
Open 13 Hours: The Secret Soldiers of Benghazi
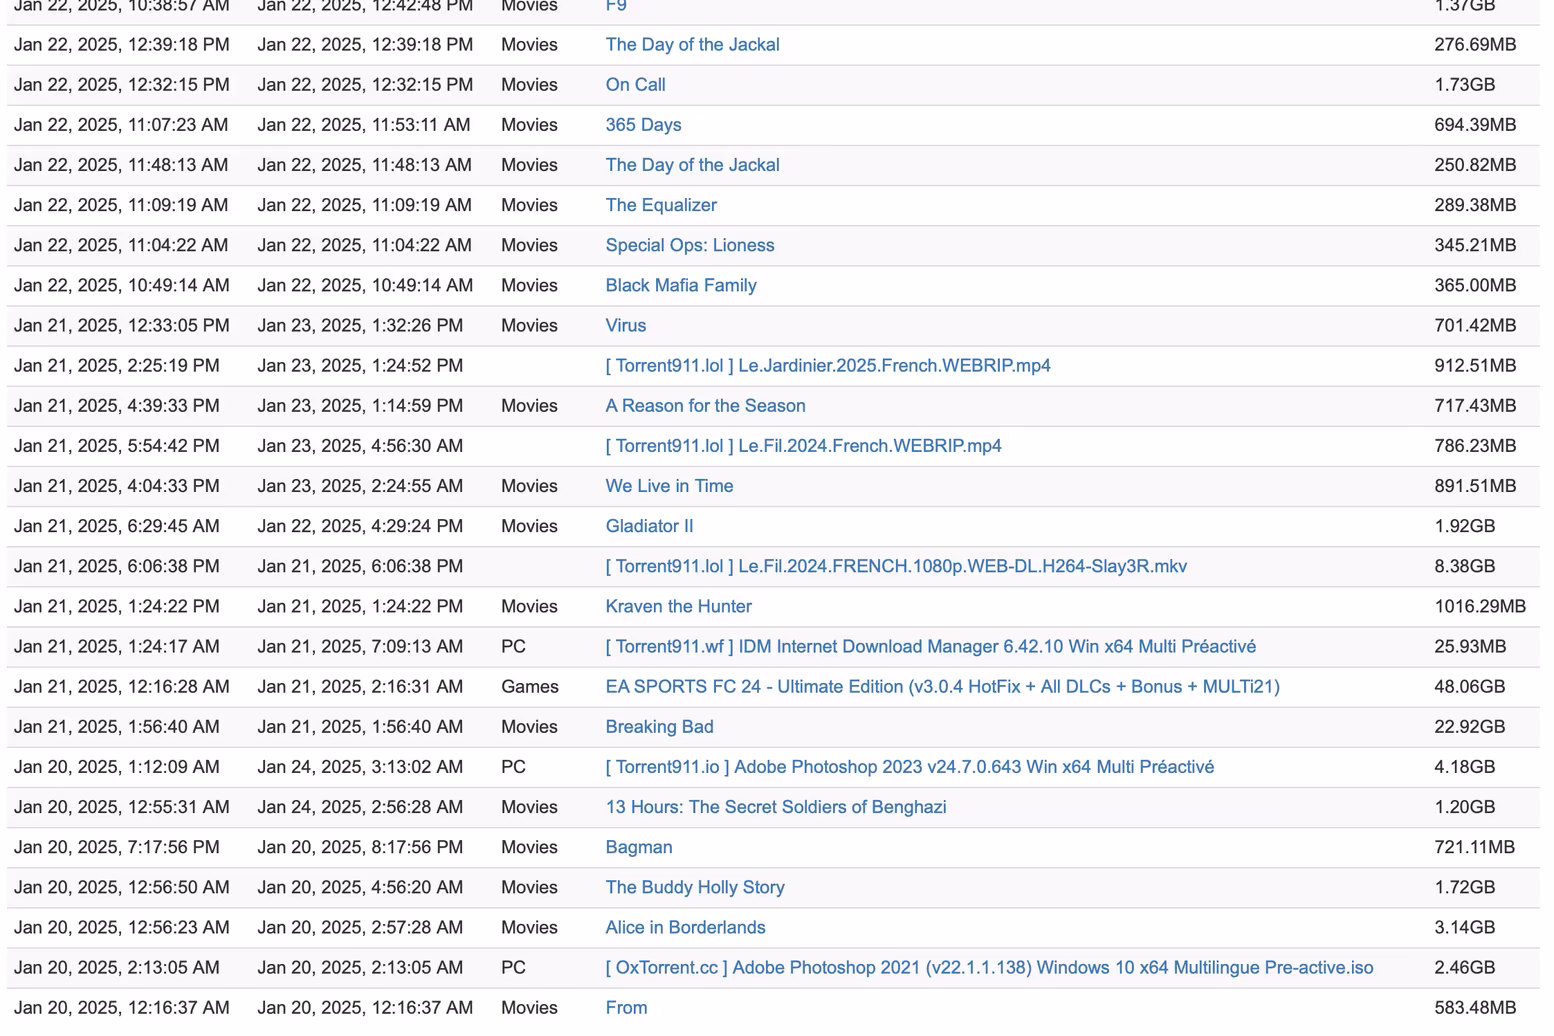[x=775, y=806]
